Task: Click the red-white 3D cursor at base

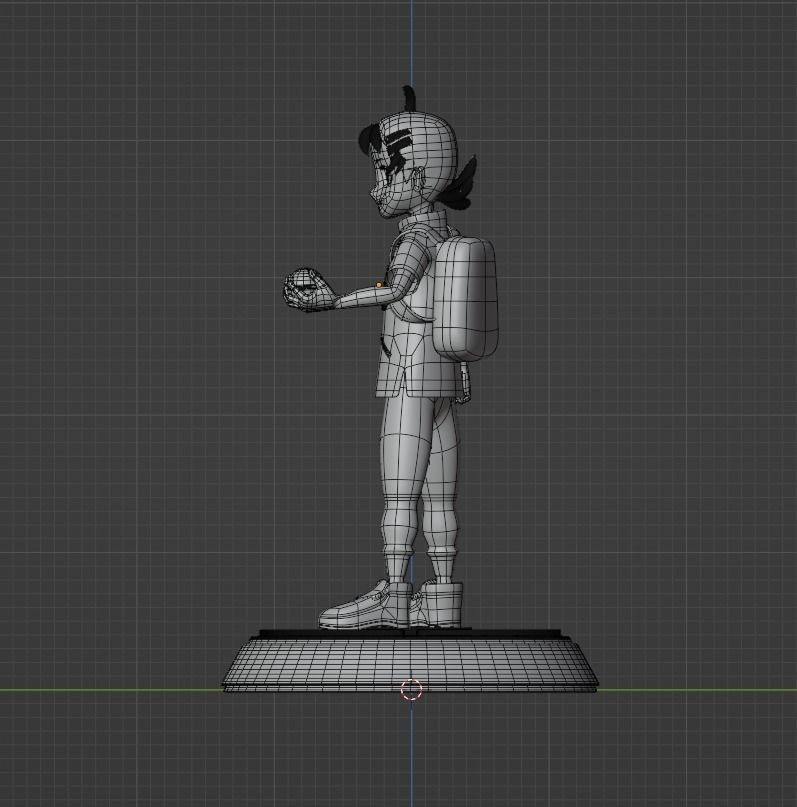Action: coord(411,690)
